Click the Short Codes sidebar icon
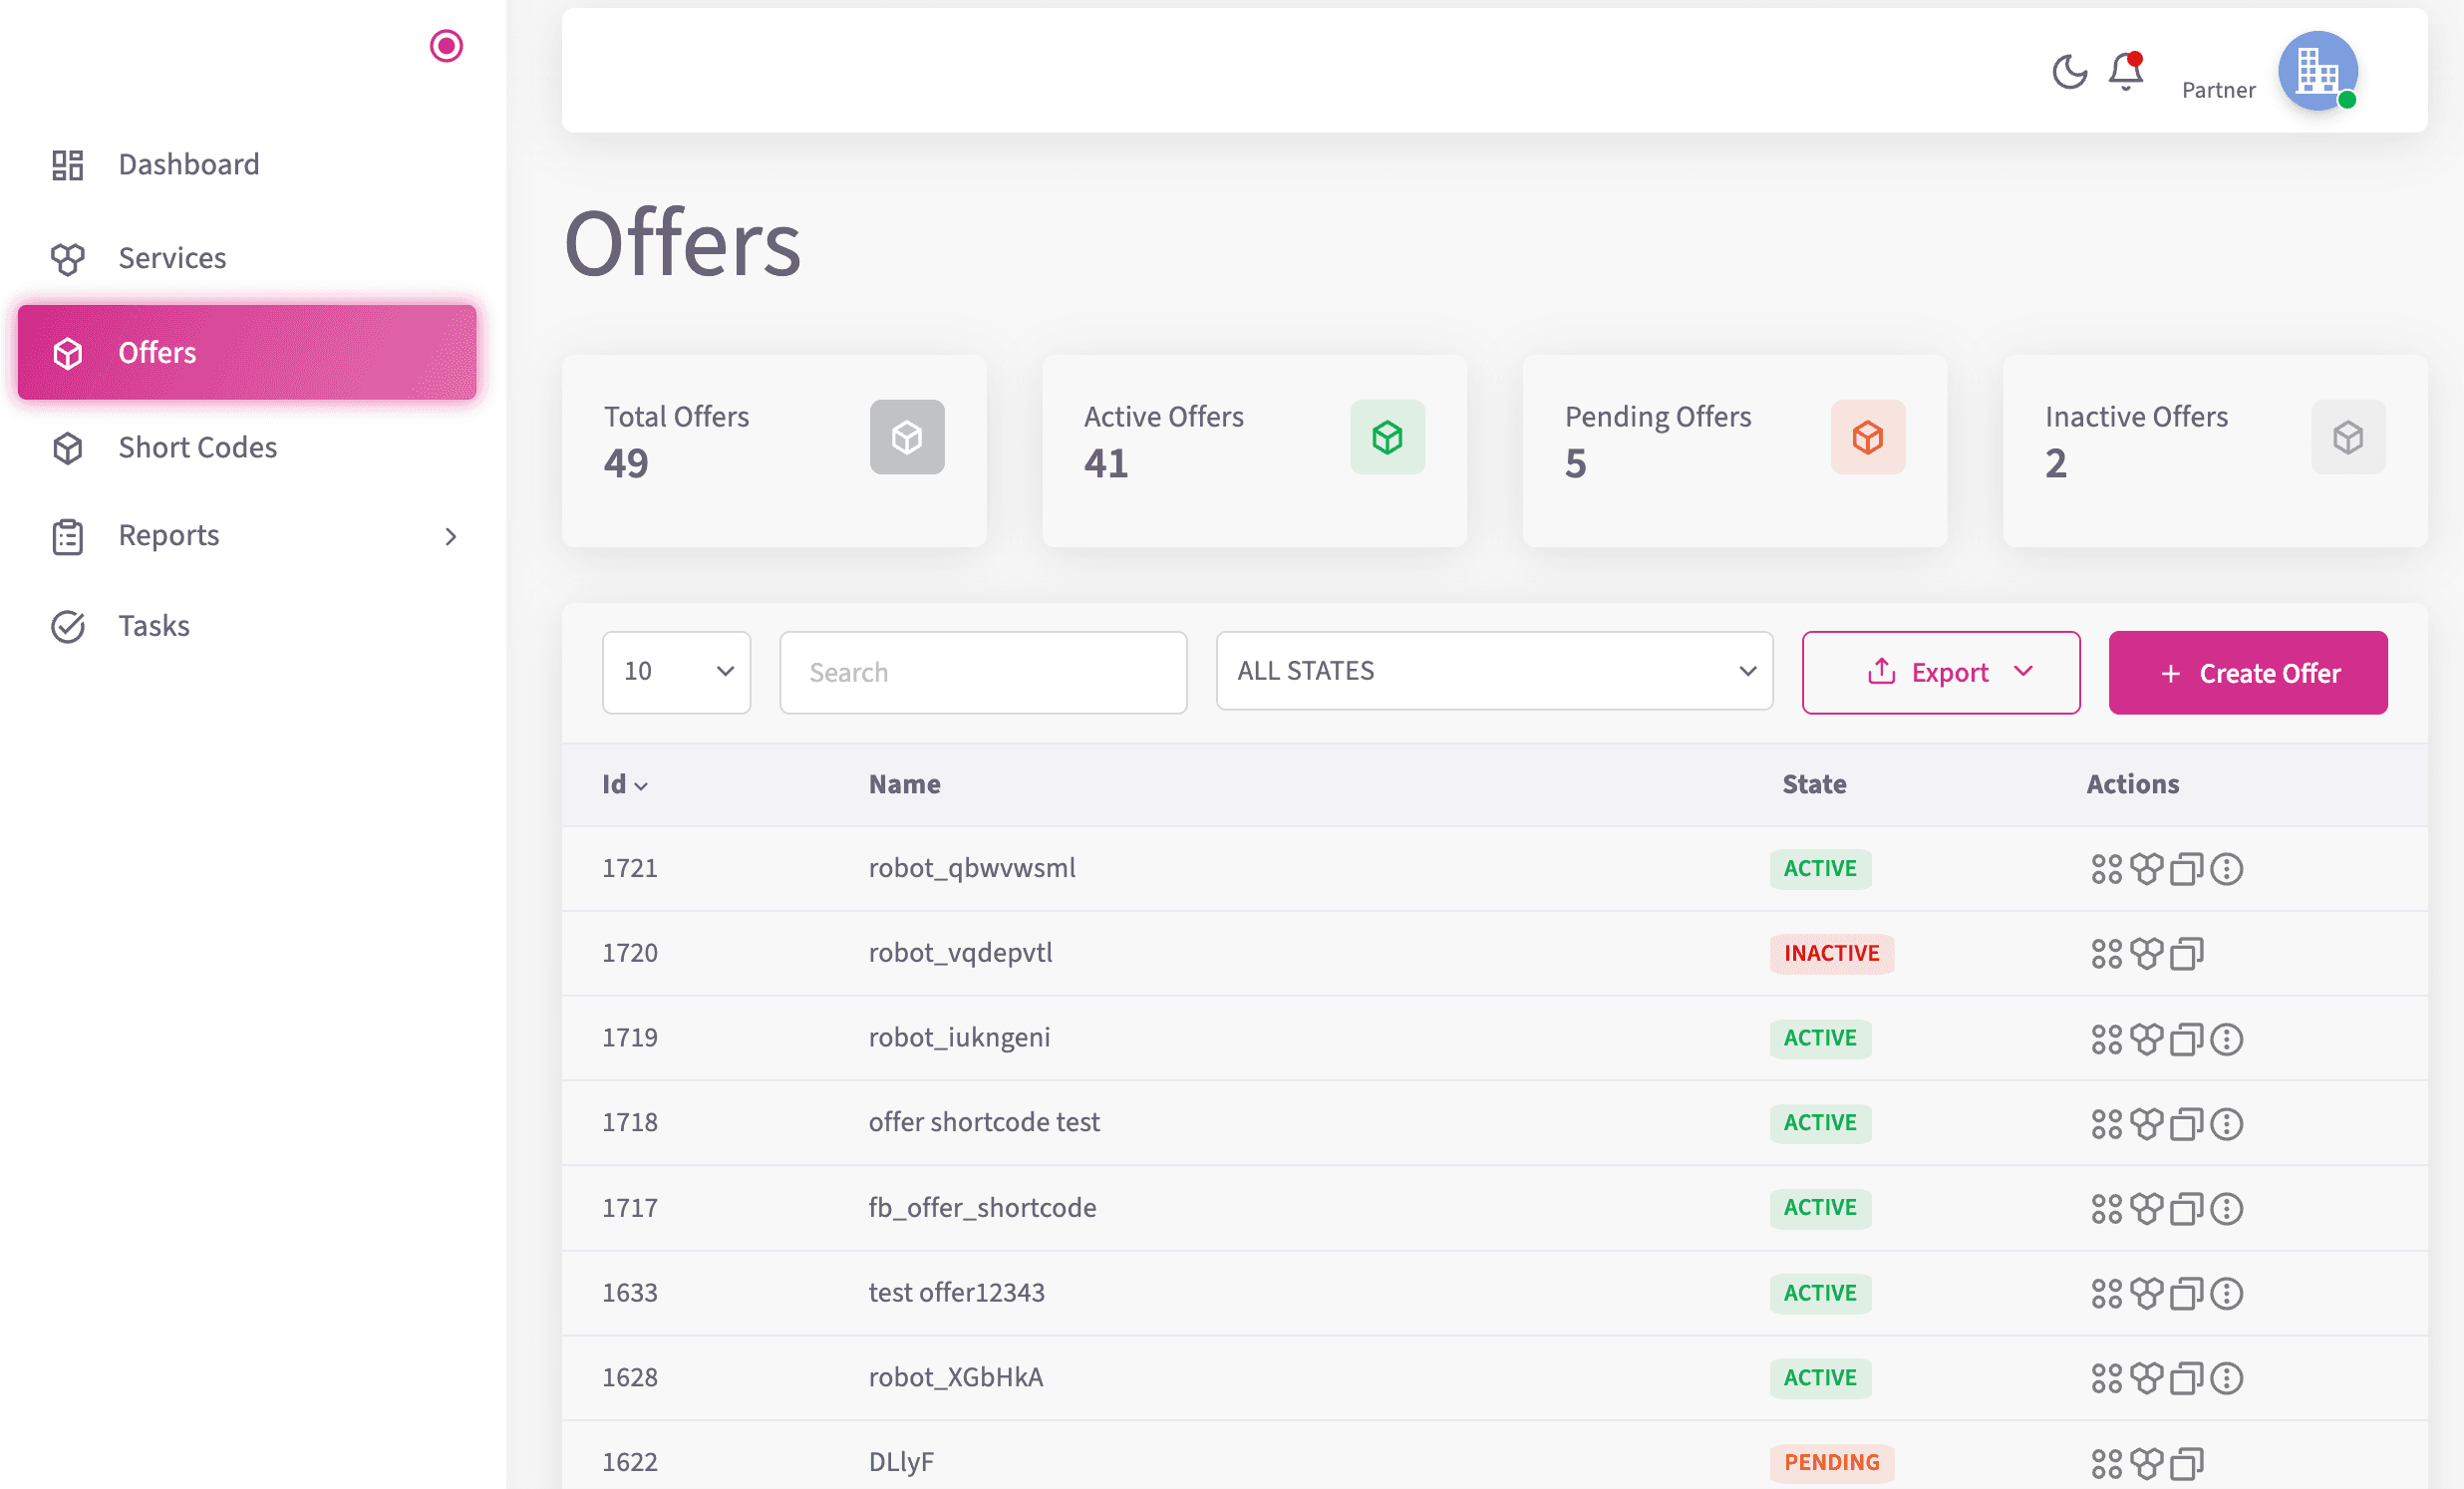Viewport: 2464px width, 1489px height. click(x=67, y=448)
